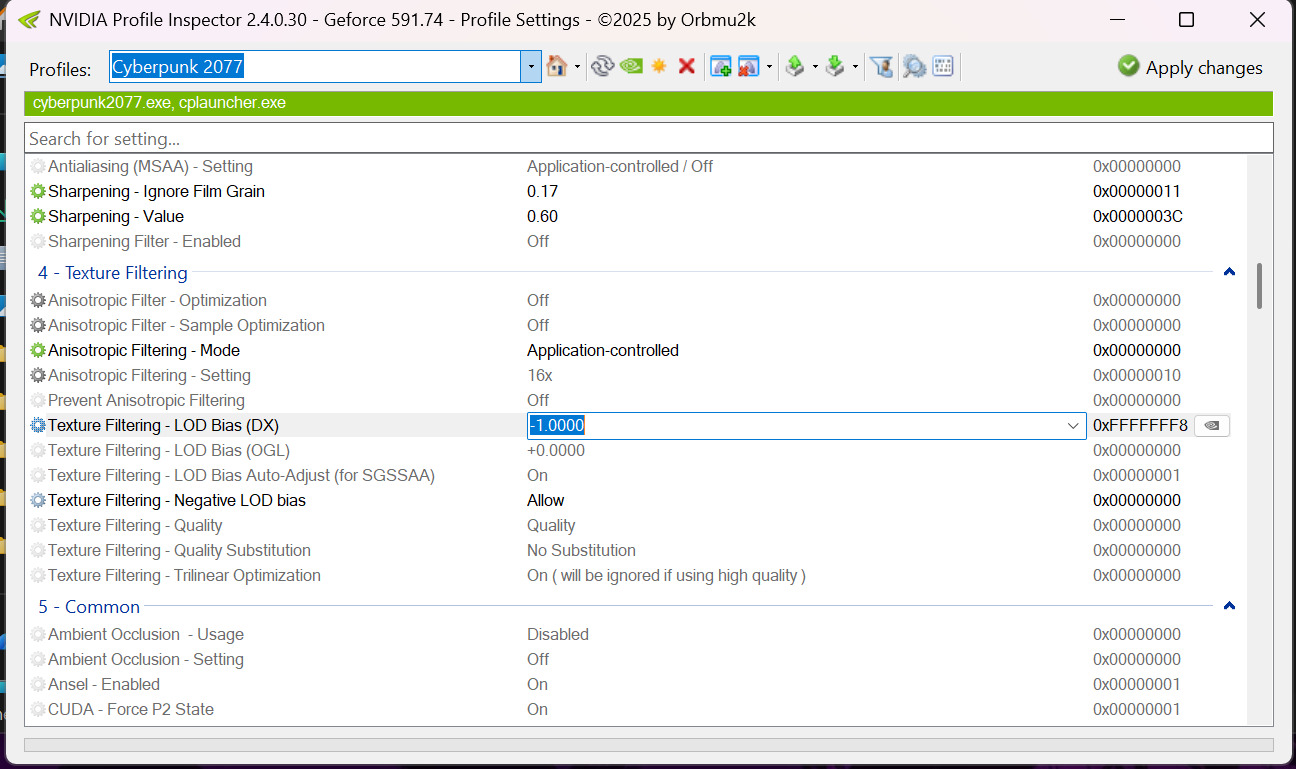Click the import profiles green down-arrow icon
This screenshot has height=769, width=1296.
835,67
